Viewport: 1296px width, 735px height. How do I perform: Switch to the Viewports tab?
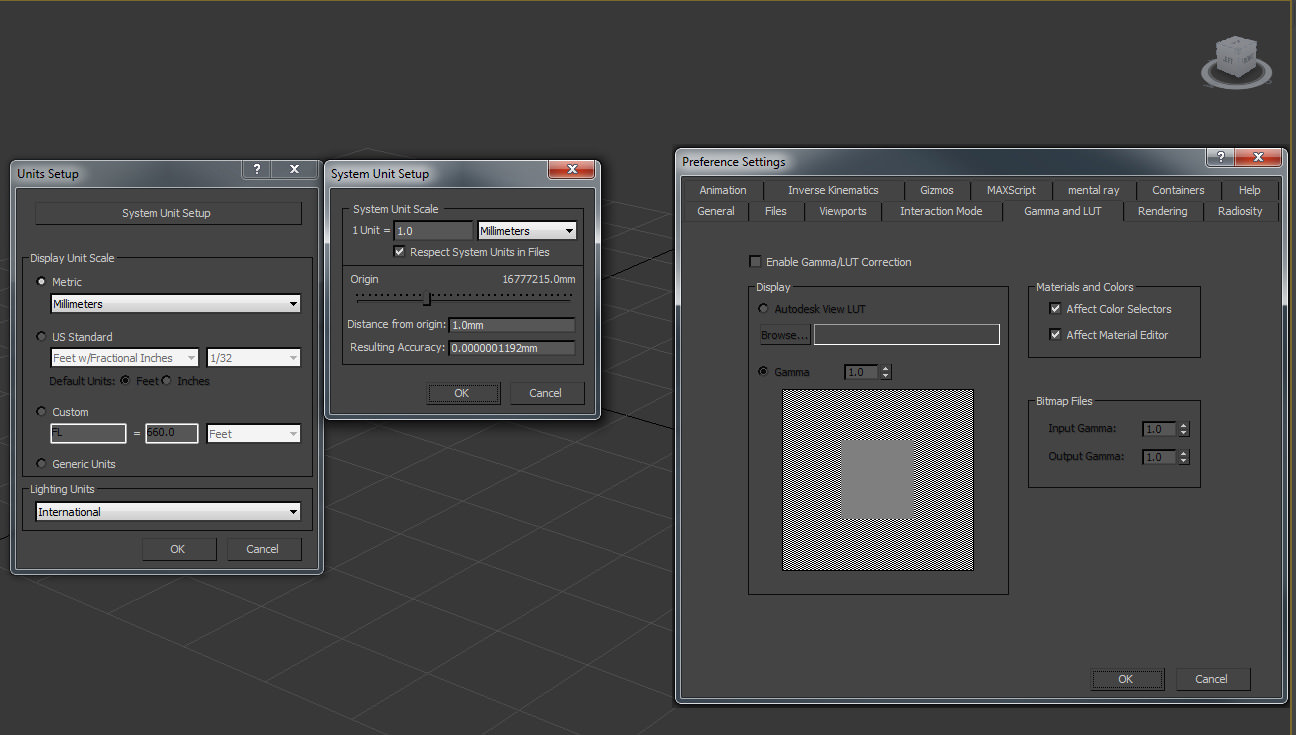[x=843, y=211]
